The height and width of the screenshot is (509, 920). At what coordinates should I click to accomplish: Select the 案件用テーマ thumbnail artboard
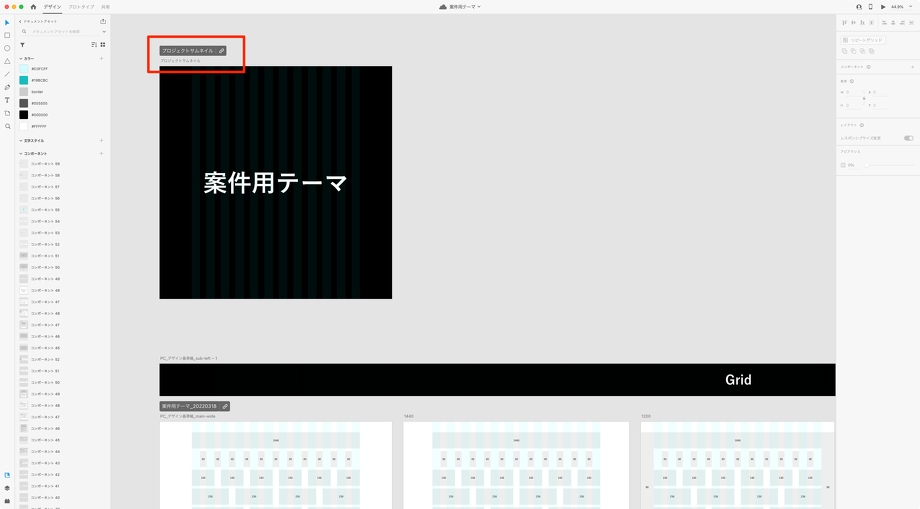click(x=276, y=182)
